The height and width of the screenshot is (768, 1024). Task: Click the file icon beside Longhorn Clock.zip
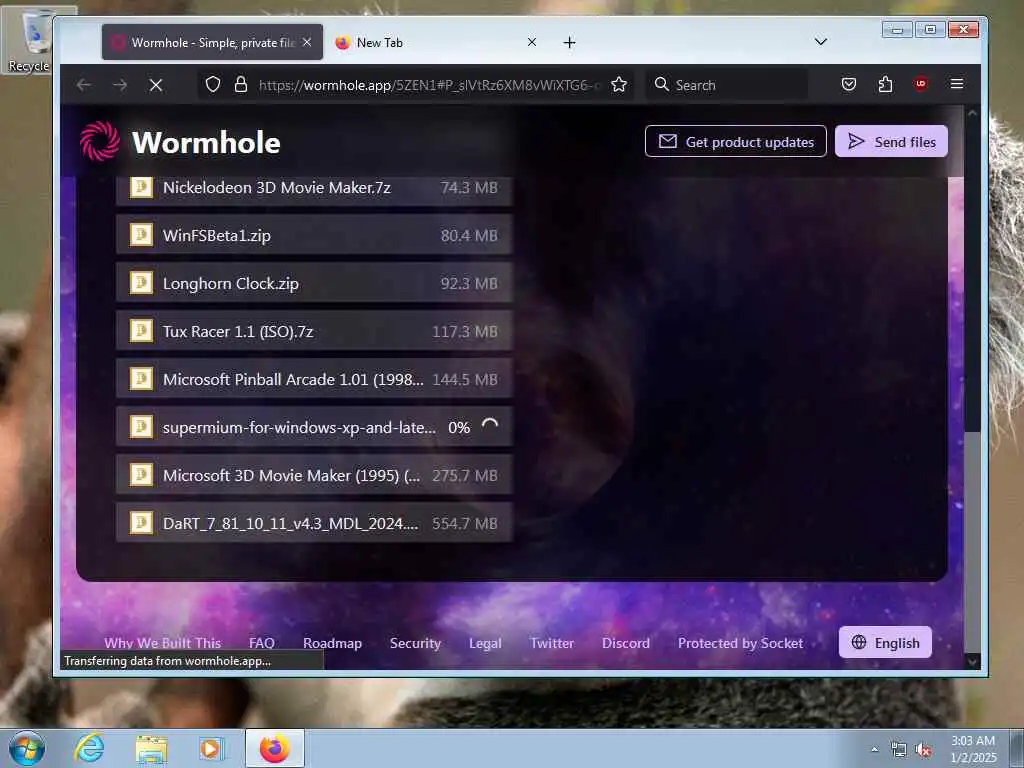[141, 283]
